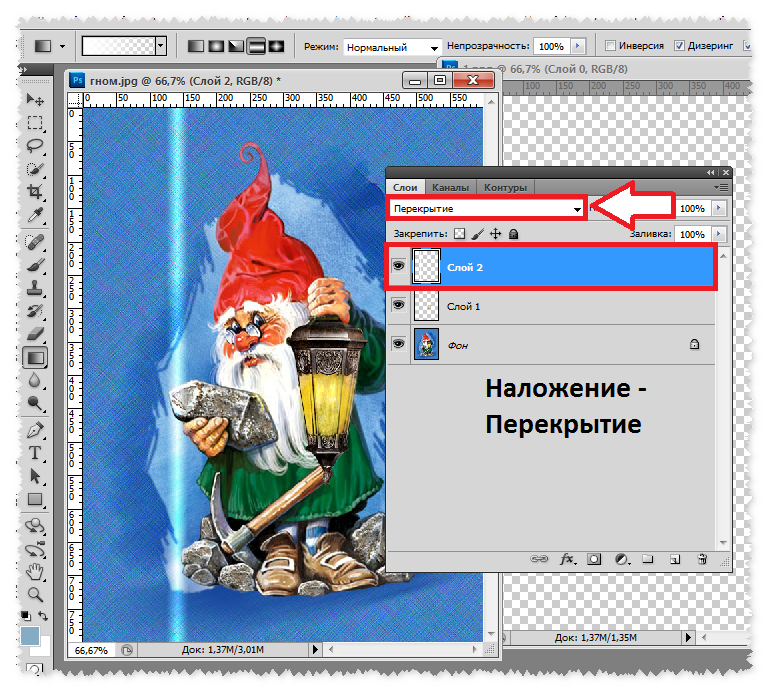The width and height of the screenshot is (769, 692).
Task: Create a new layer
Action: point(675,559)
